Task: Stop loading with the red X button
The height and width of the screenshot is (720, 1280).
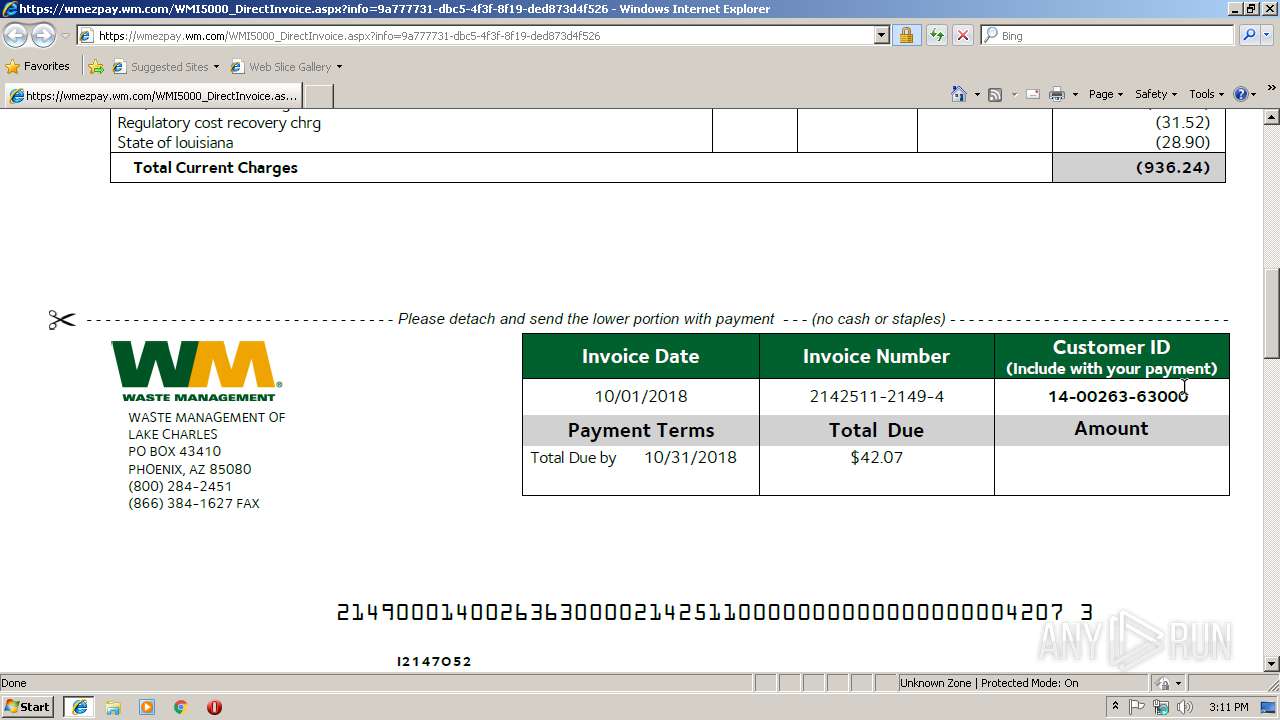Action: 962,36
